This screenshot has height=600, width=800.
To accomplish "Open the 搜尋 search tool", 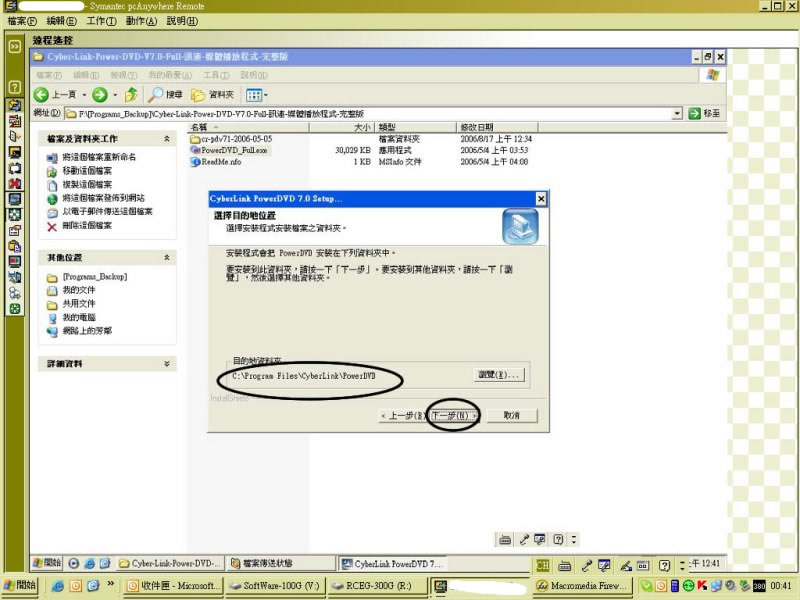I will point(166,94).
